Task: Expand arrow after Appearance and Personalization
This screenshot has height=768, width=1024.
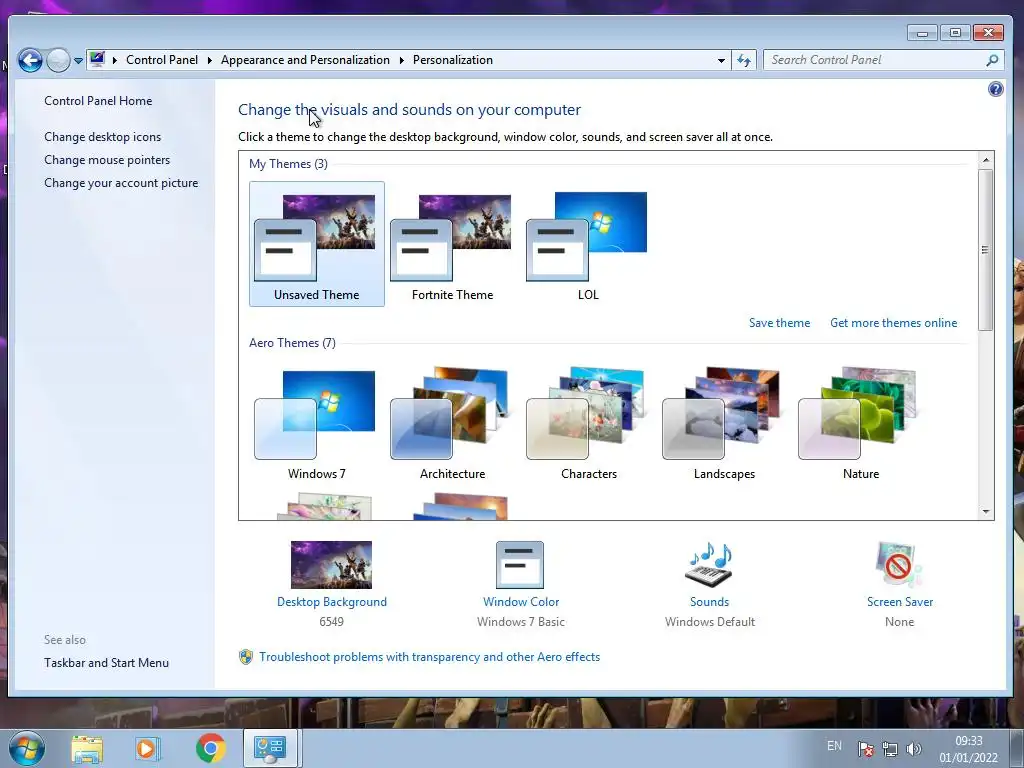Action: tap(401, 60)
